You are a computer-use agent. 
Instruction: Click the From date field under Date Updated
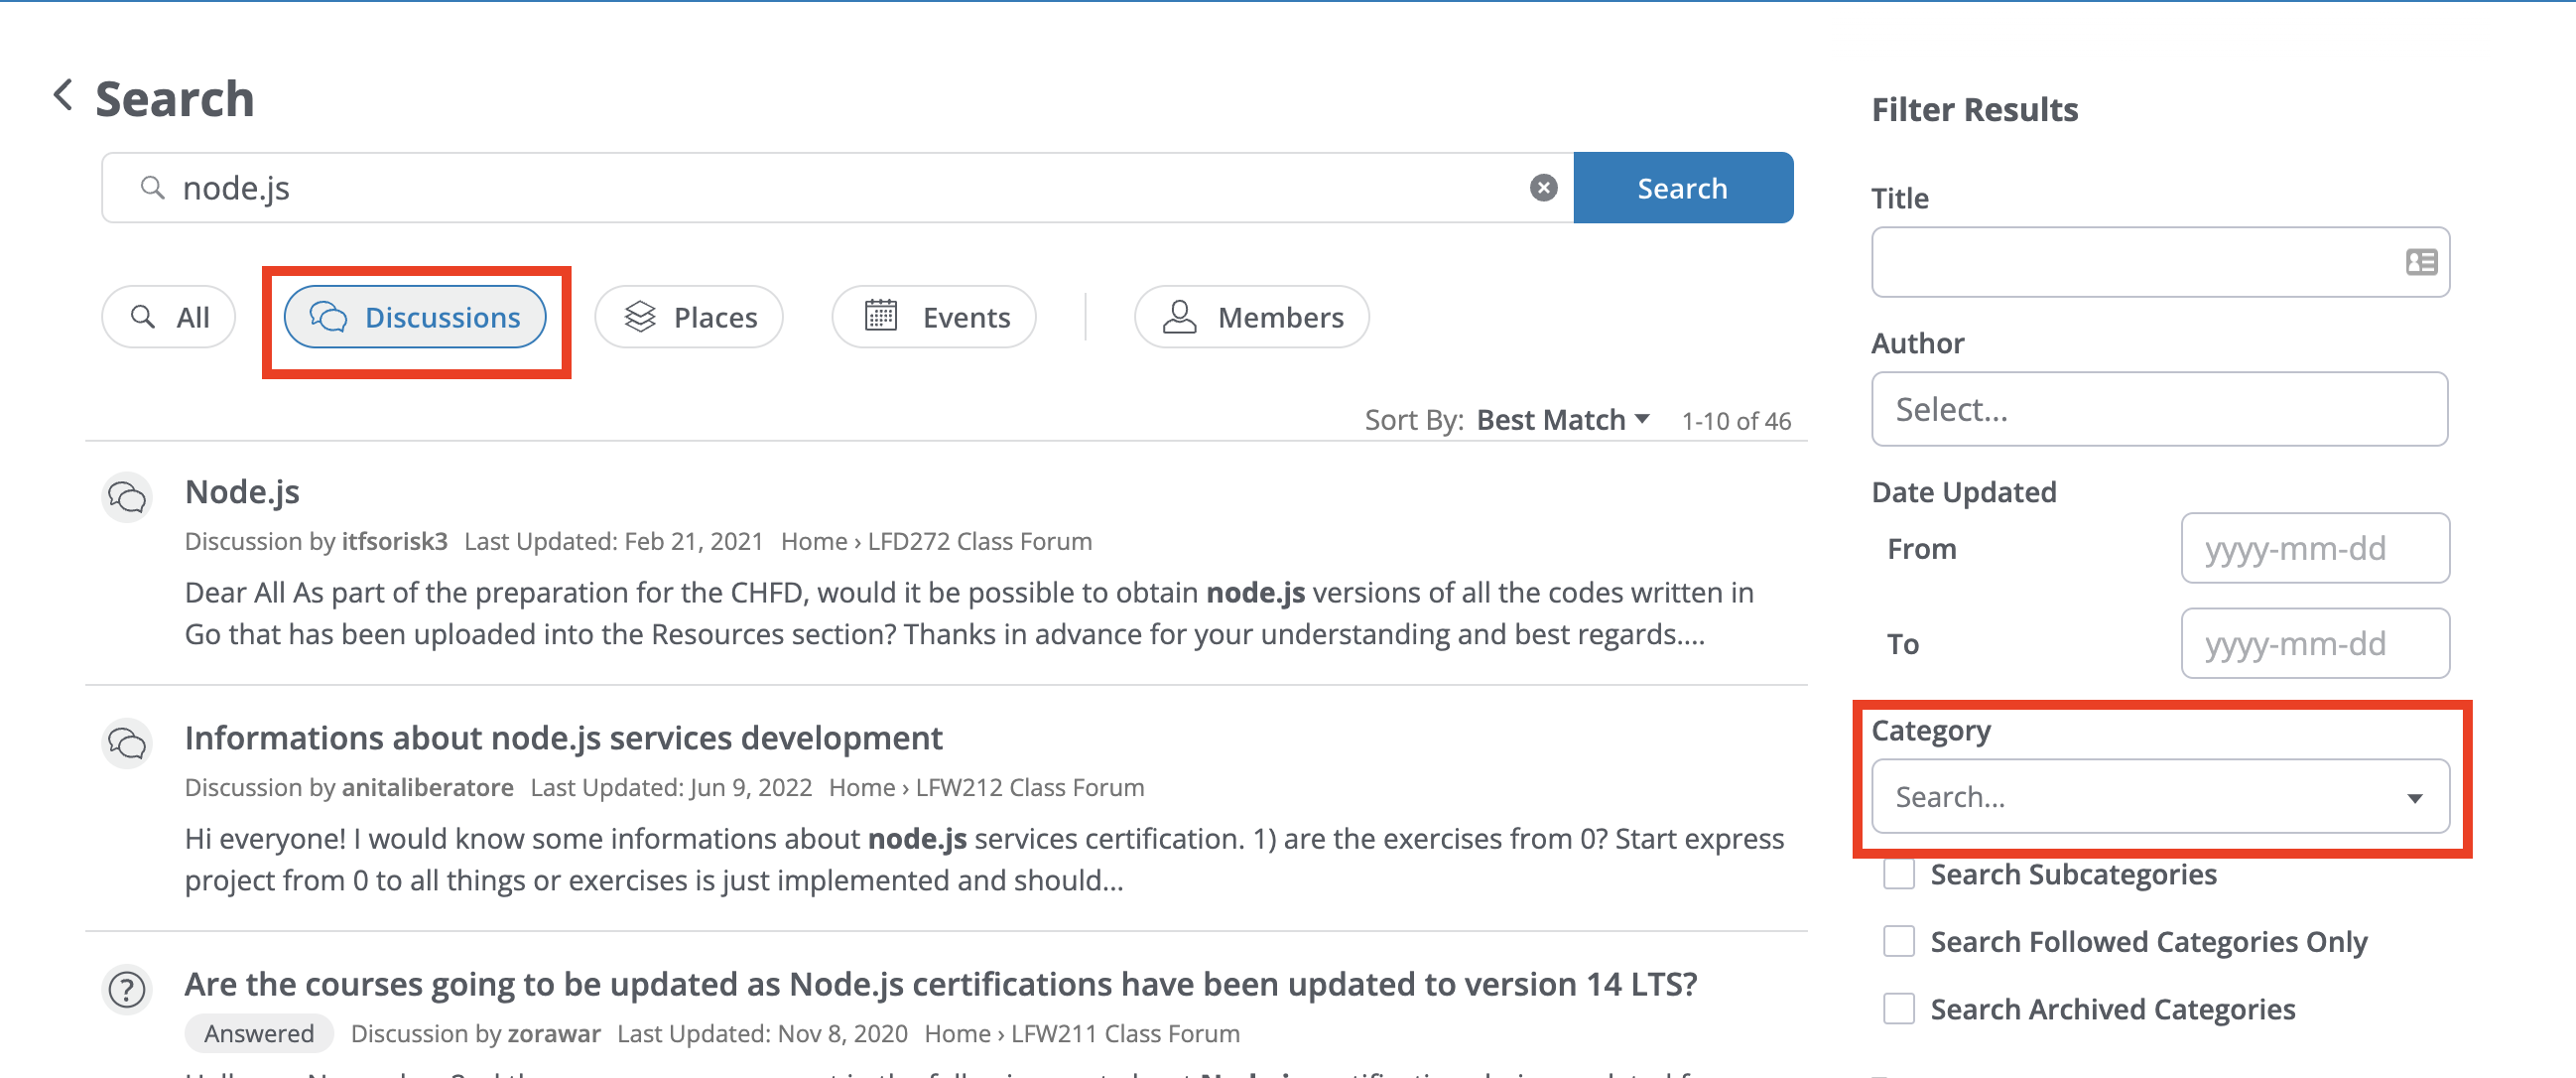(x=2315, y=548)
